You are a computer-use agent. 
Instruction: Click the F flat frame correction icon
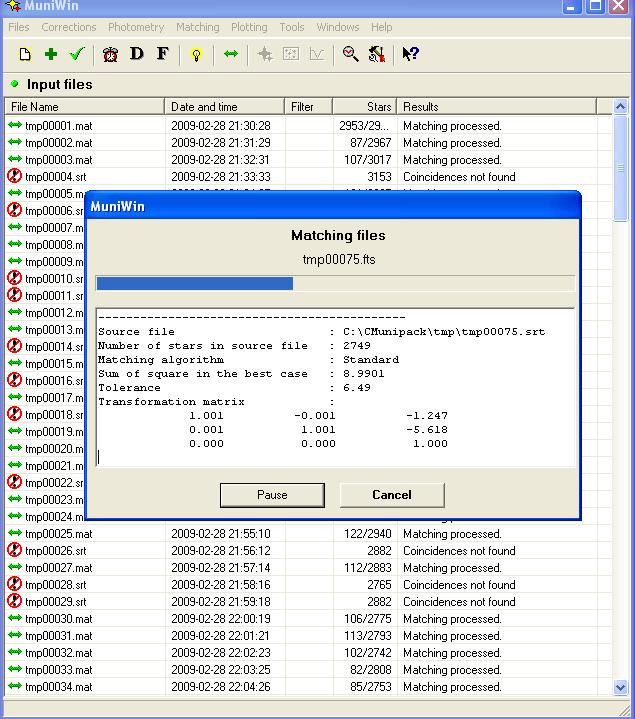tap(162, 54)
